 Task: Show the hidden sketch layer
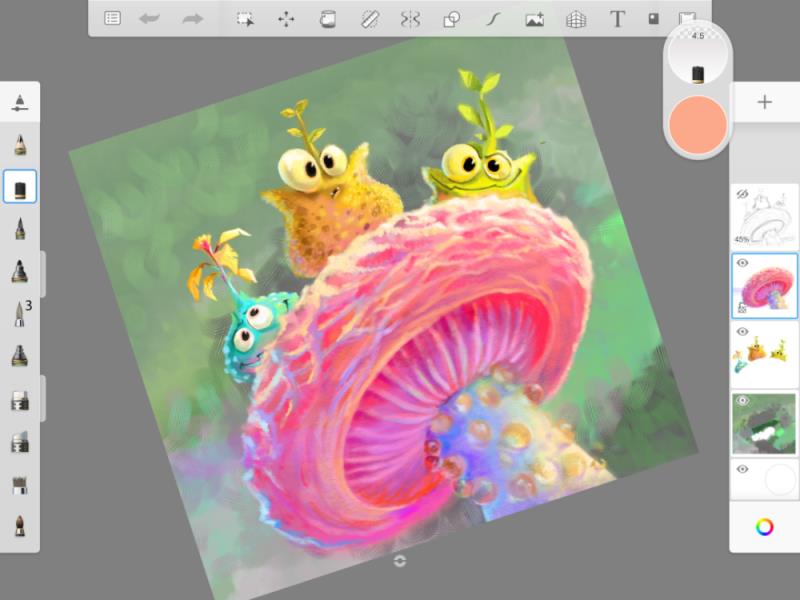(742, 194)
